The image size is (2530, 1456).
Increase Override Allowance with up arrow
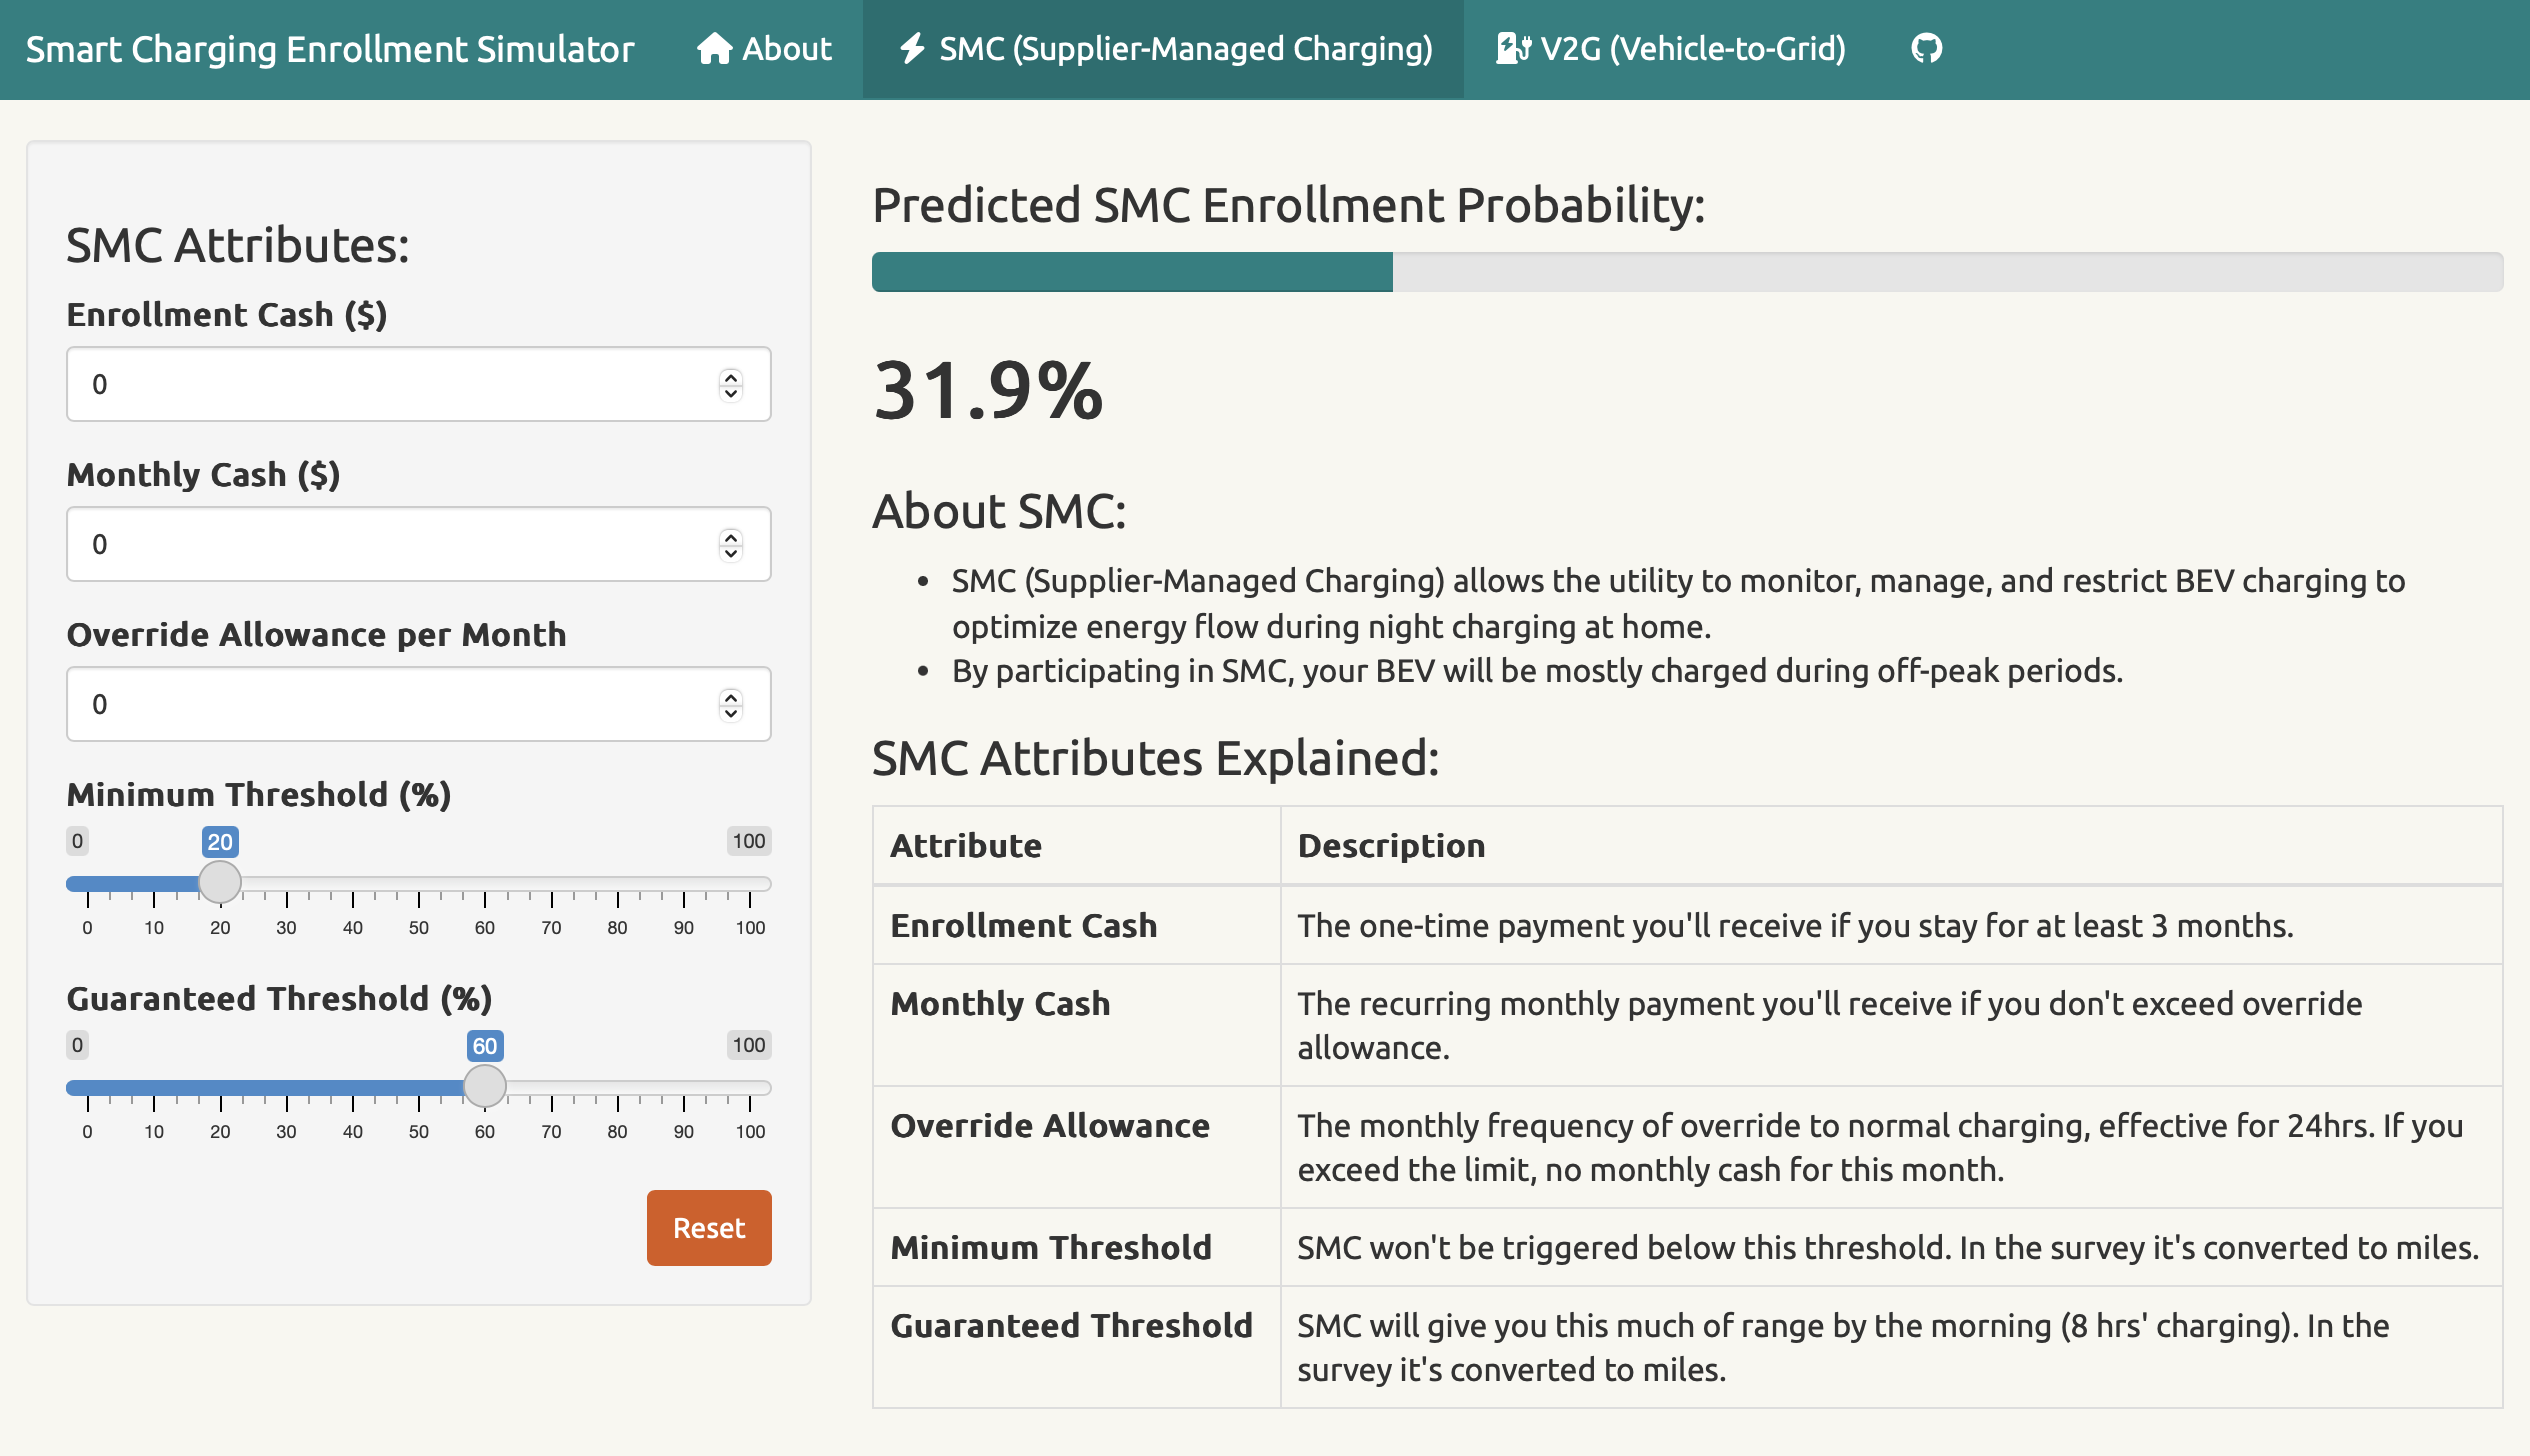click(x=731, y=696)
